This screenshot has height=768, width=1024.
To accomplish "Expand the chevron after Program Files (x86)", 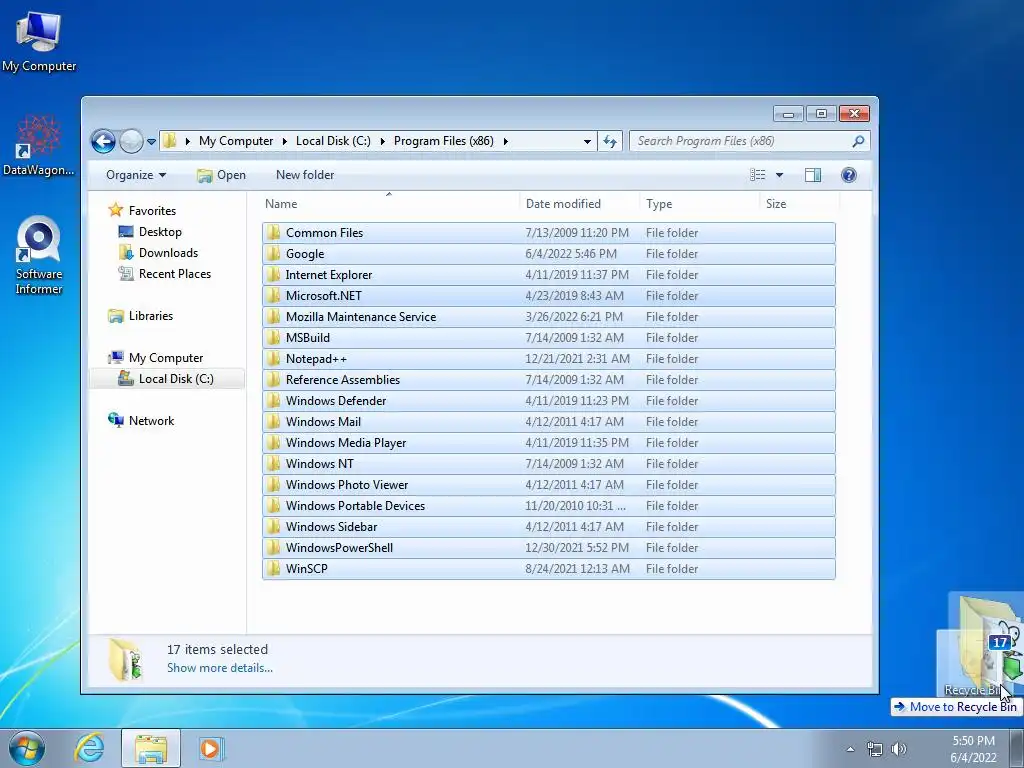I will click(505, 141).
